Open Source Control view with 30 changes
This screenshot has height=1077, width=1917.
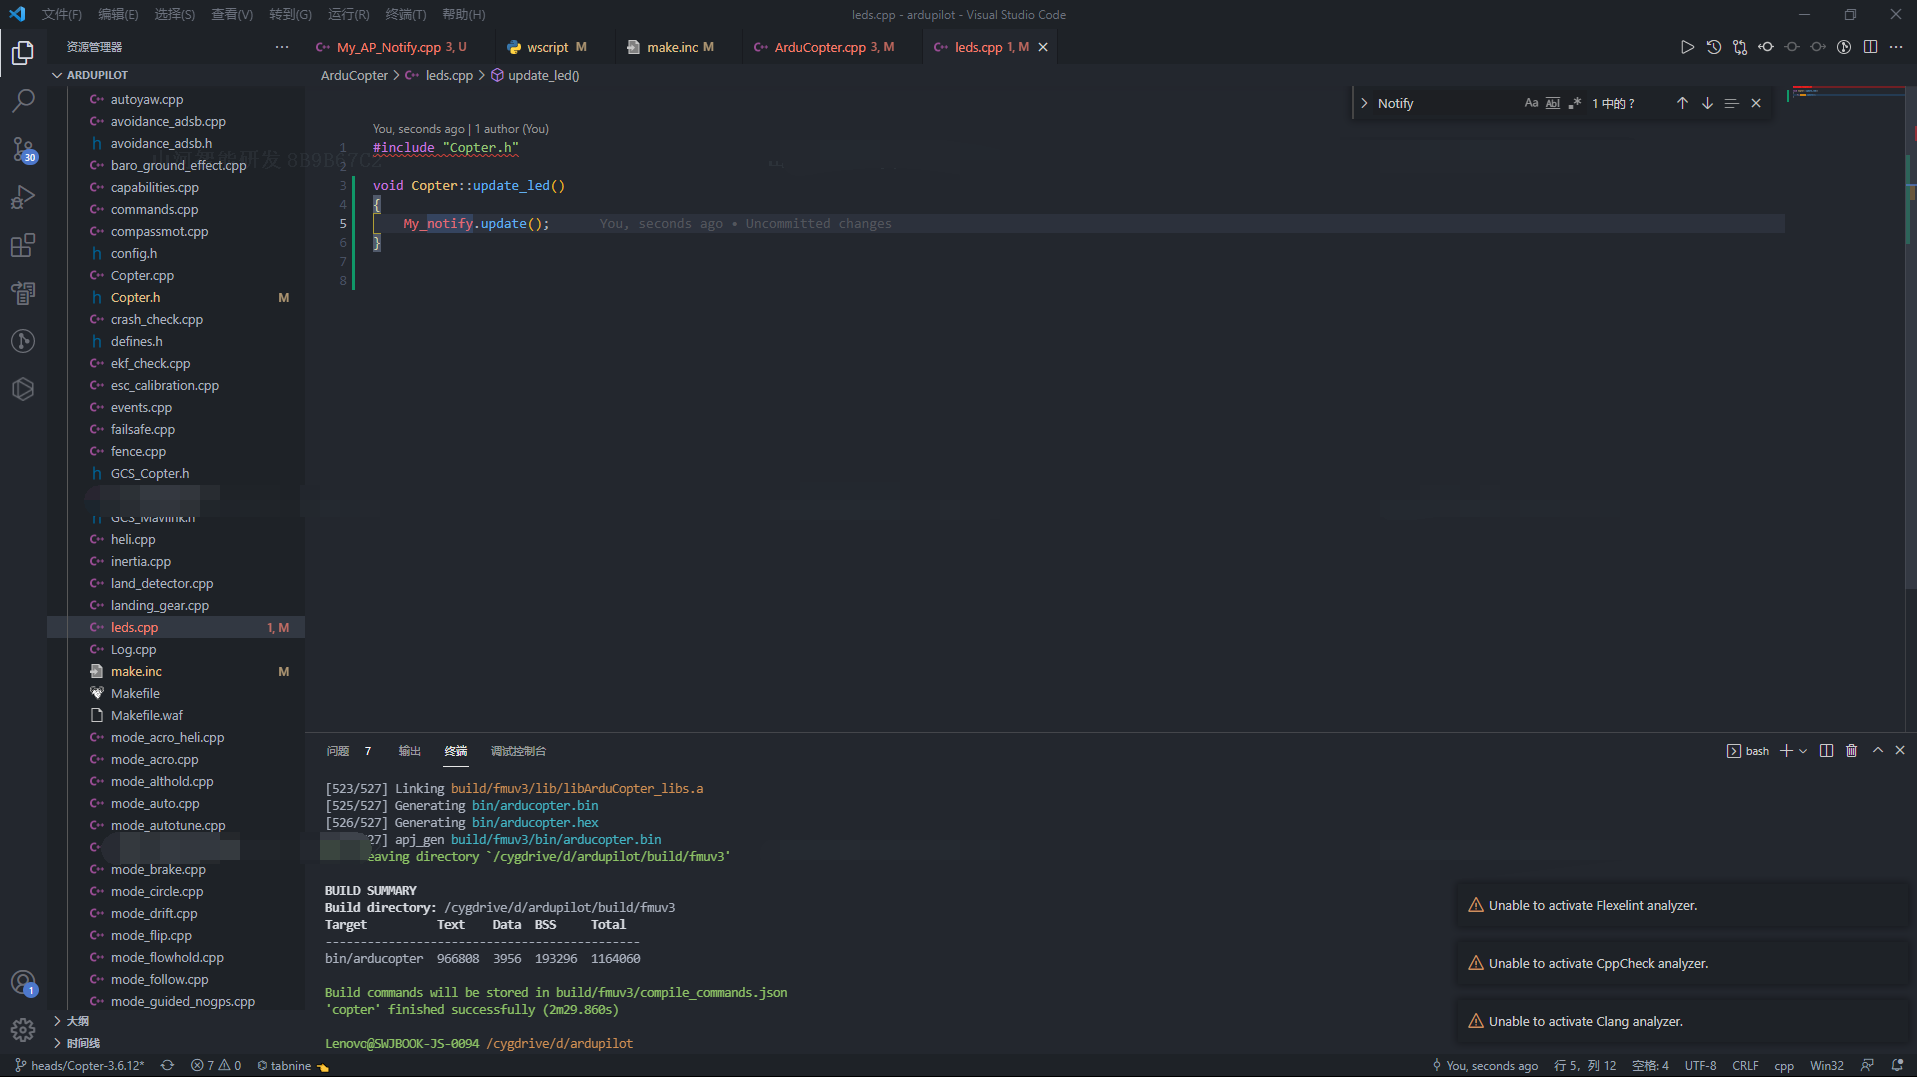[x=23, y=150]
